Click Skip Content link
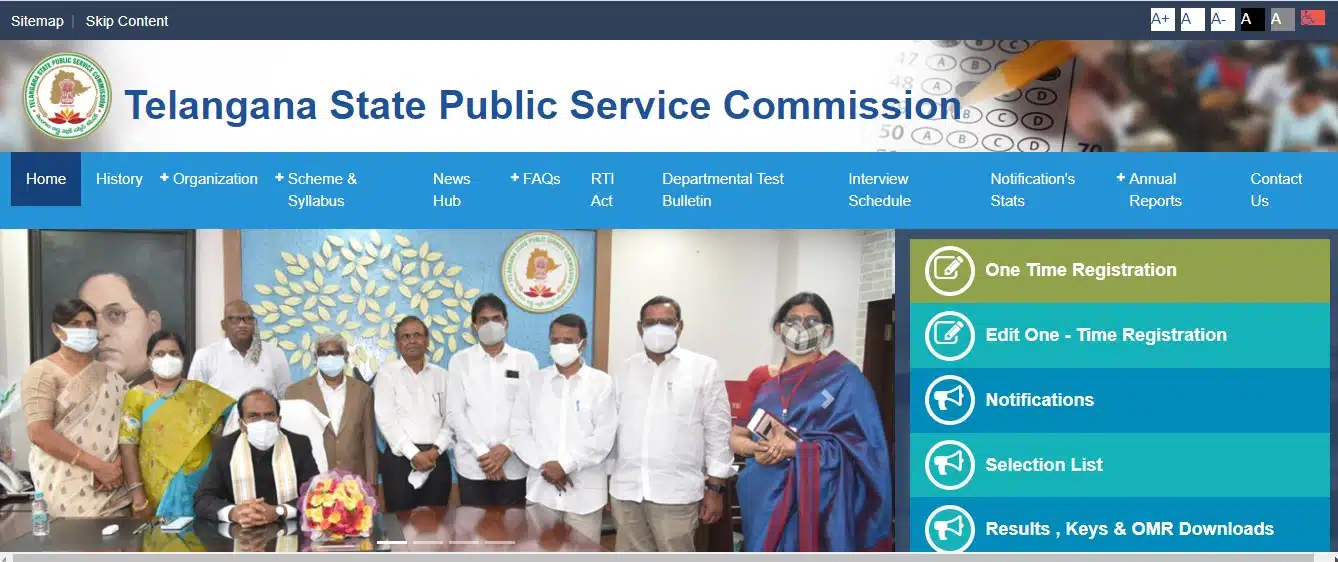The width and height of the screenshot is (1338, 562). click(x=127, y=21)
